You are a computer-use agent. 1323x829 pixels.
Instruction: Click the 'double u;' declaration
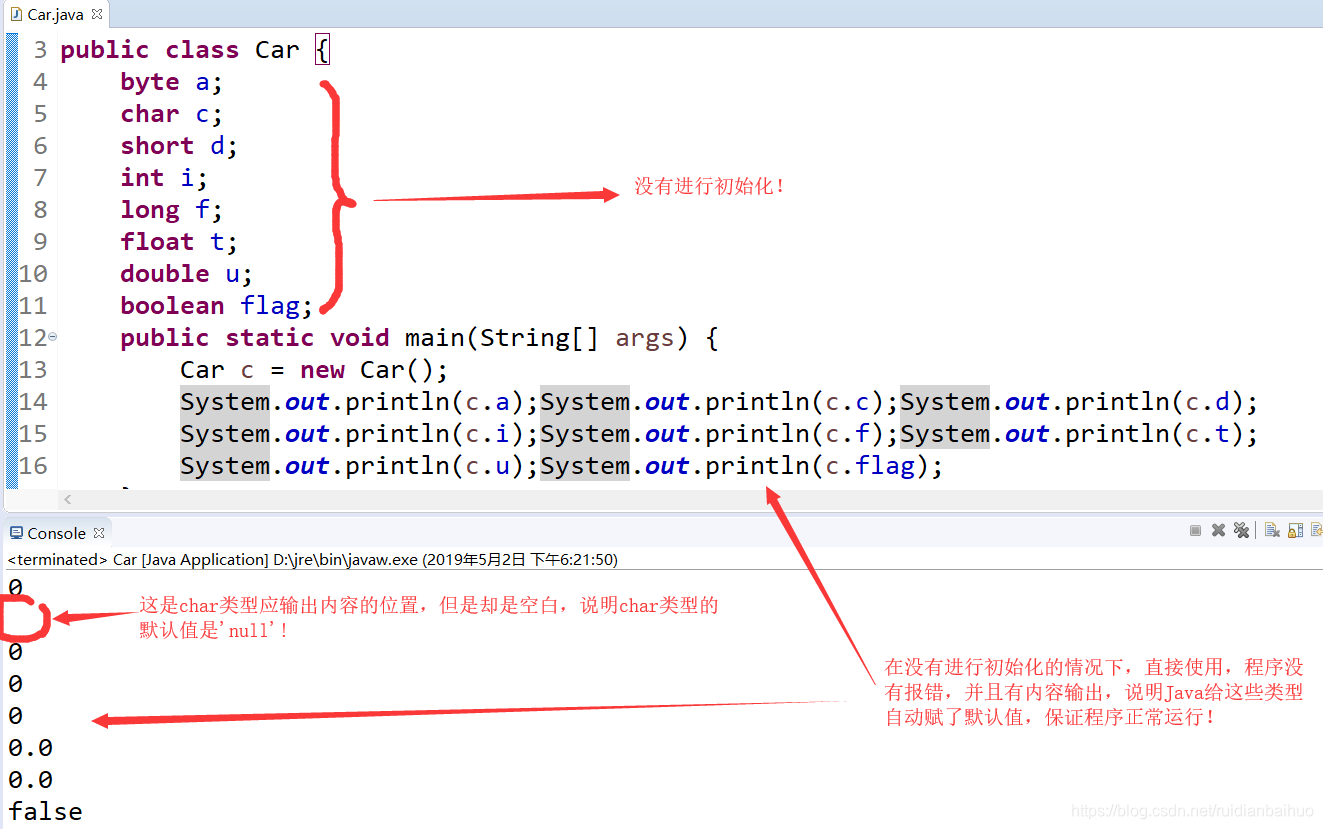186,274
